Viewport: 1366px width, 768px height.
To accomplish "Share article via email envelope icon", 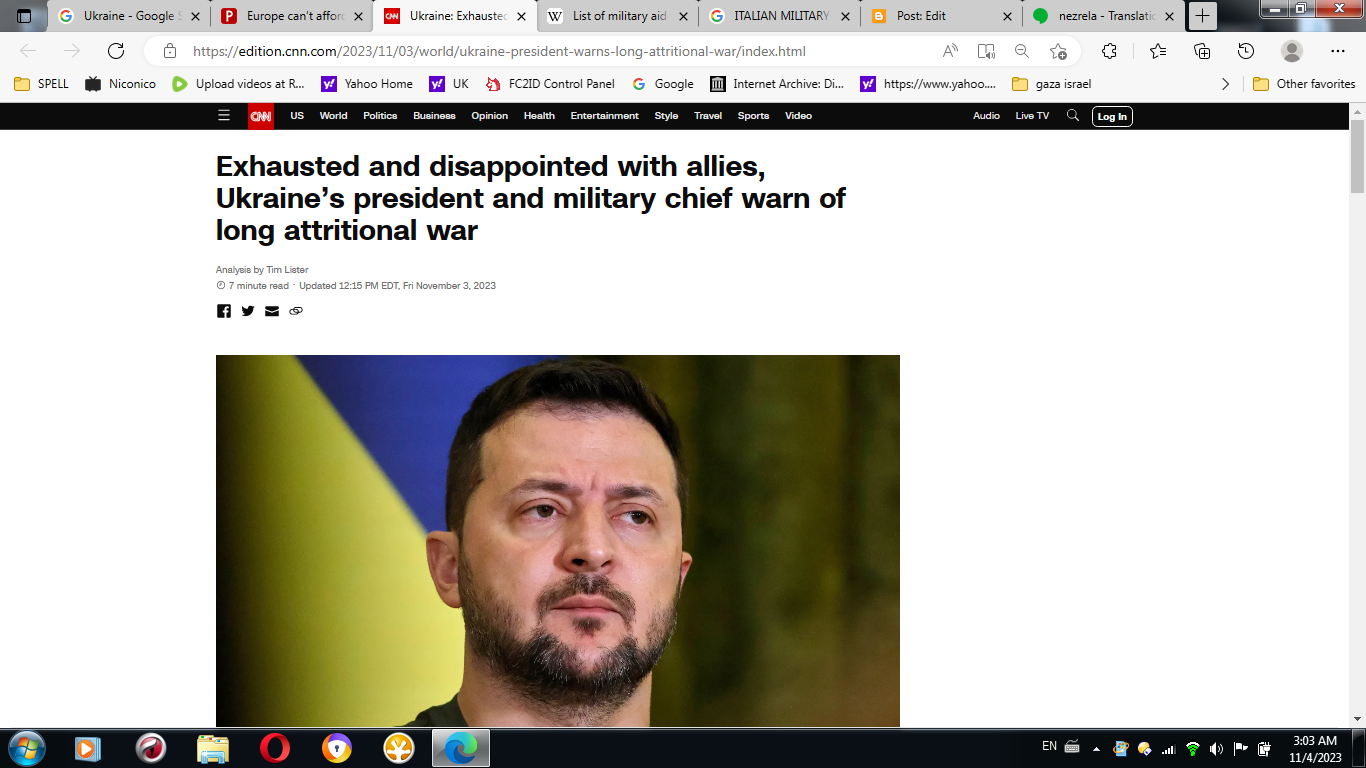I will click(272, 311).
